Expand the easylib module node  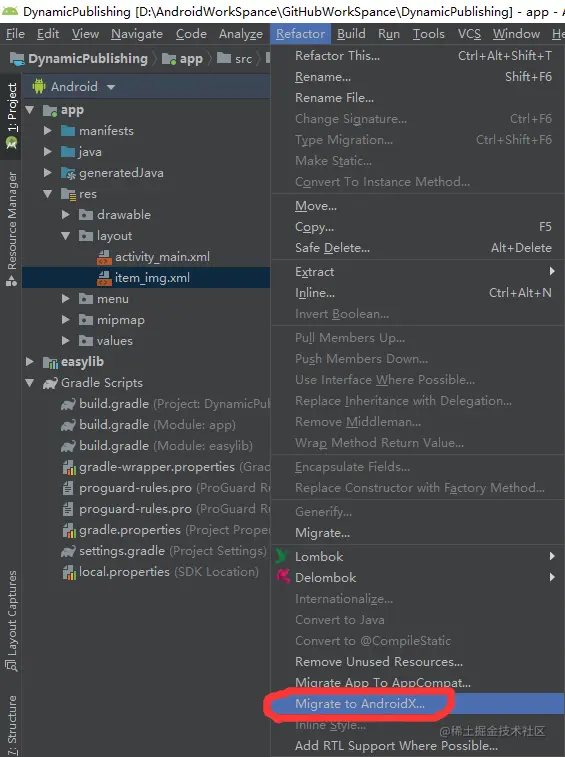click(x=29, y=362)
